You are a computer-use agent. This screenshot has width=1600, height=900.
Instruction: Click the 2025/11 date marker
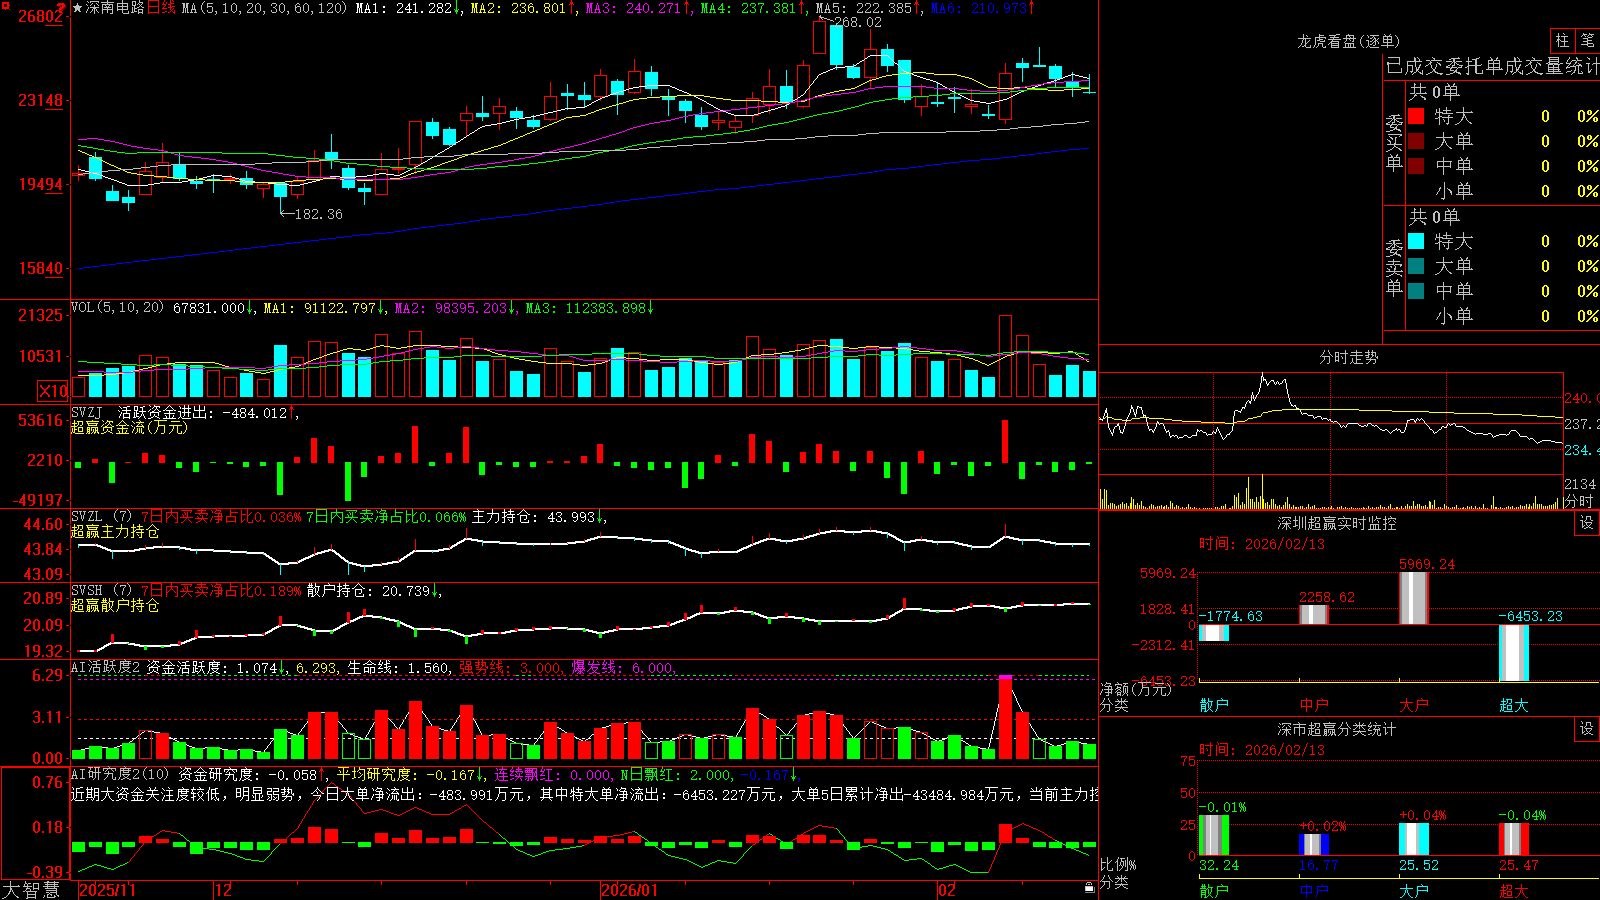107,890
